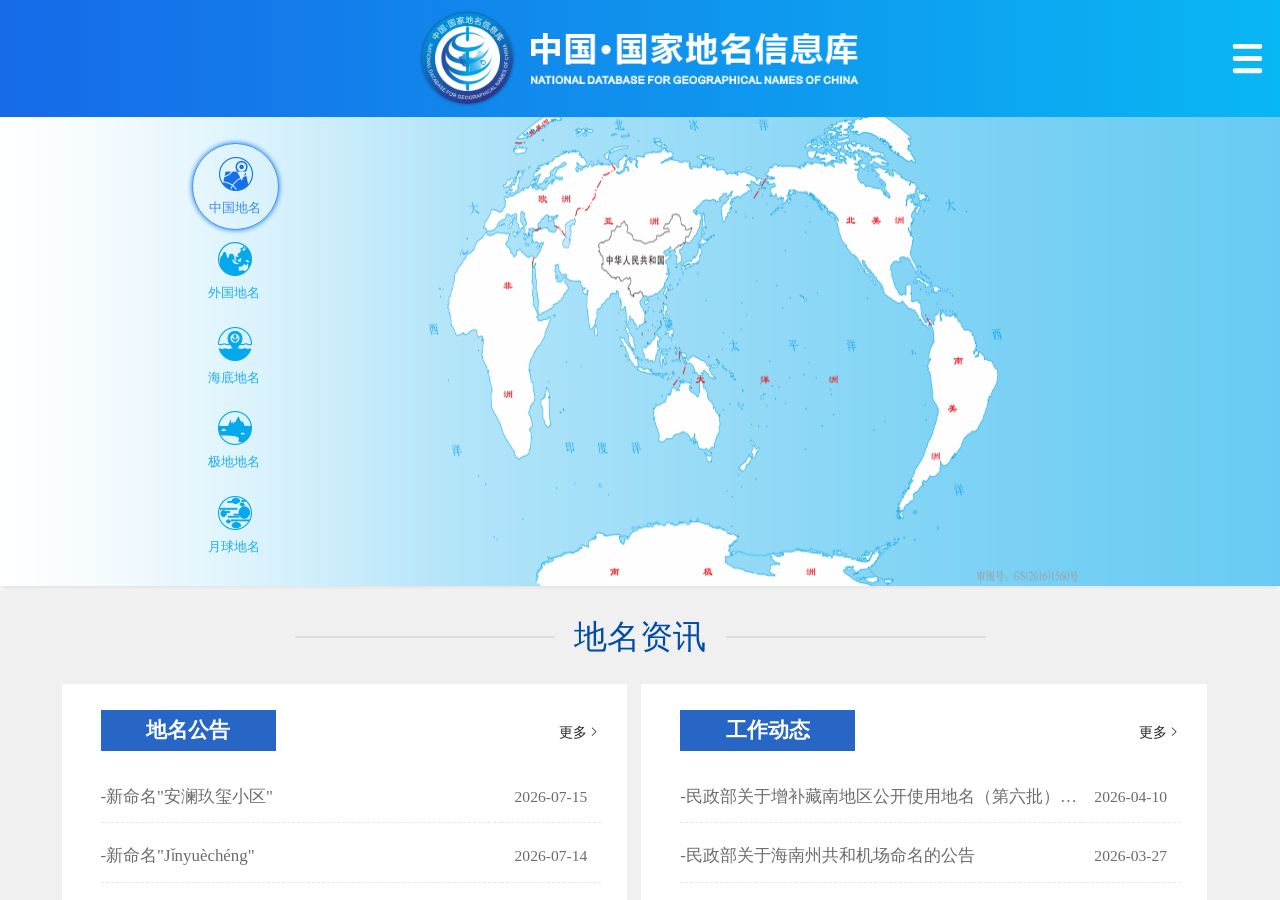The height and width of the screenshot is (900, 1280).
Task: Select the 海底地名 icon
Action: coord(235,344)
